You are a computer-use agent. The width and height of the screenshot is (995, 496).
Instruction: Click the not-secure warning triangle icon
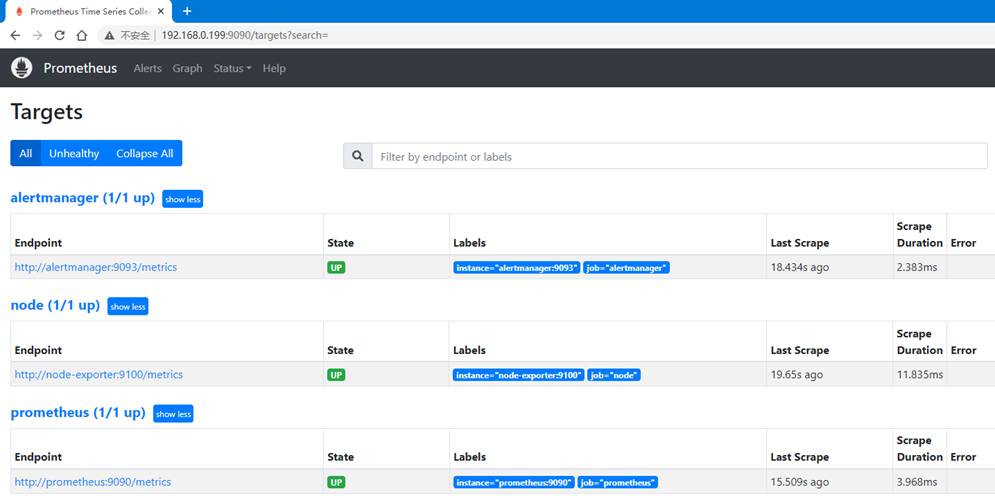pos(109,36)
